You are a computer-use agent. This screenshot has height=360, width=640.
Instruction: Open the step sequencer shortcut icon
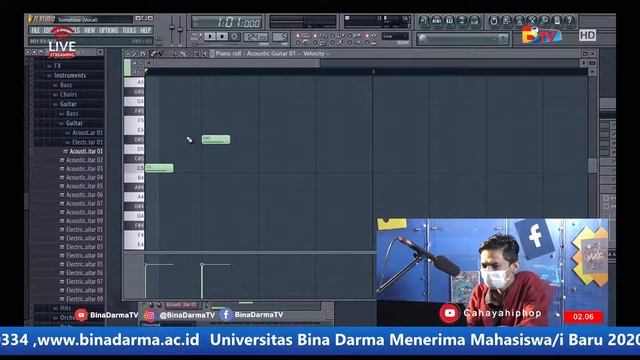point(436,20)
